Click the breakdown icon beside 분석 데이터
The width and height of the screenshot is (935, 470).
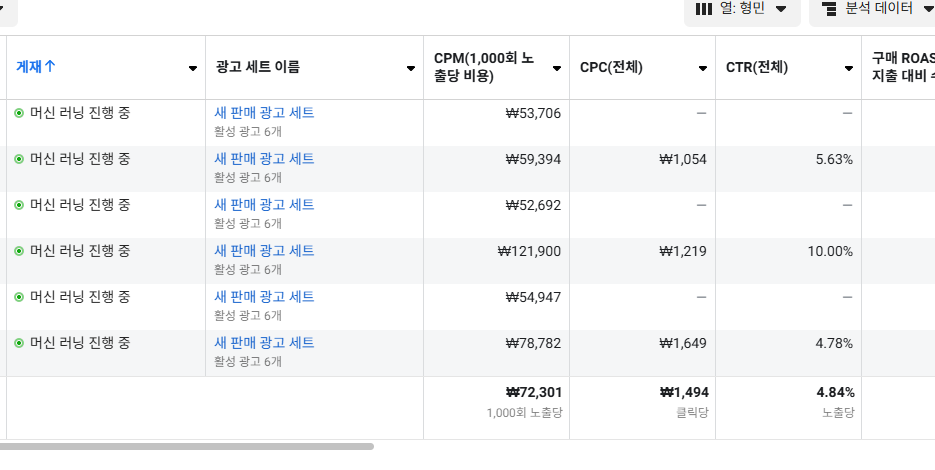coord(829,9)
